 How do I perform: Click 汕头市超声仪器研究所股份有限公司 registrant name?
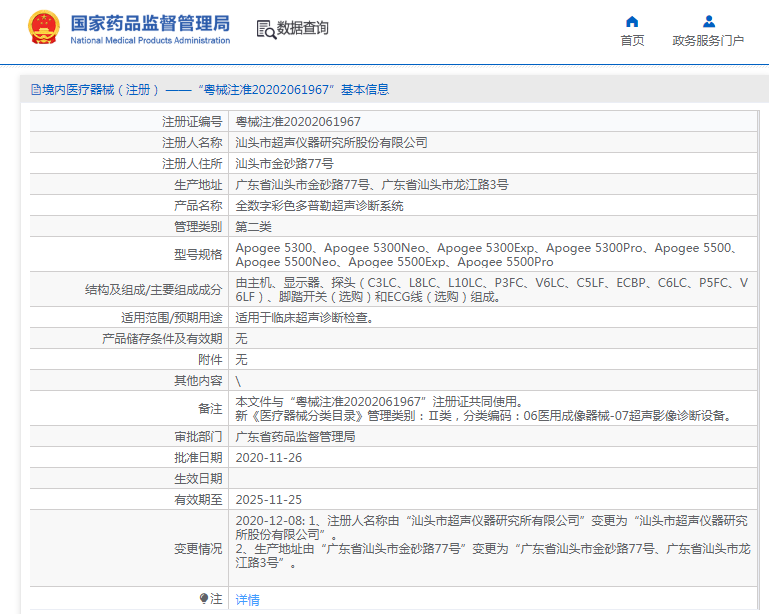tap(332, 143)
